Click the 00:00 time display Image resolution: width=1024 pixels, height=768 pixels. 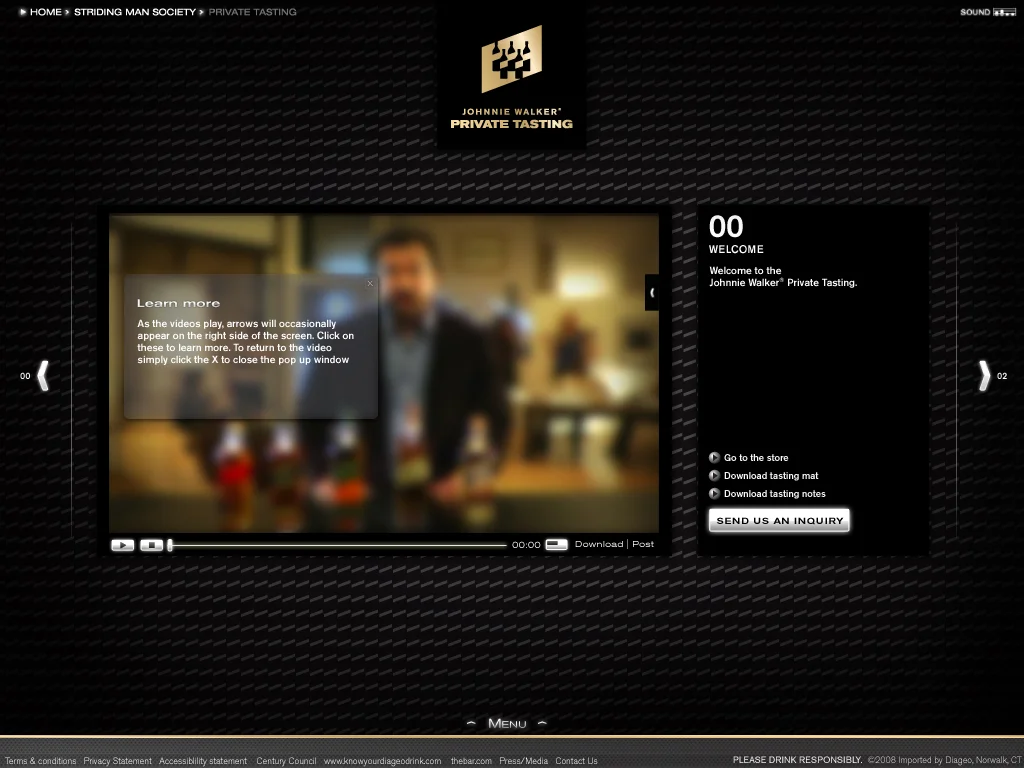coord(526,545)
